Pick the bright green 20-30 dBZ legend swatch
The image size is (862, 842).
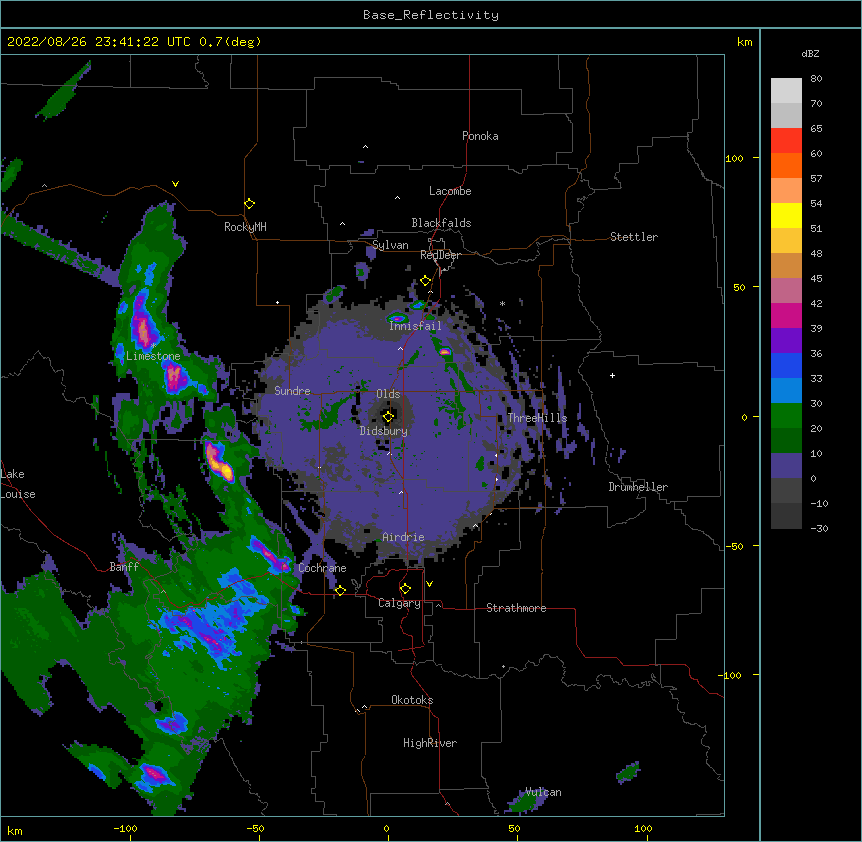(786, 416)
